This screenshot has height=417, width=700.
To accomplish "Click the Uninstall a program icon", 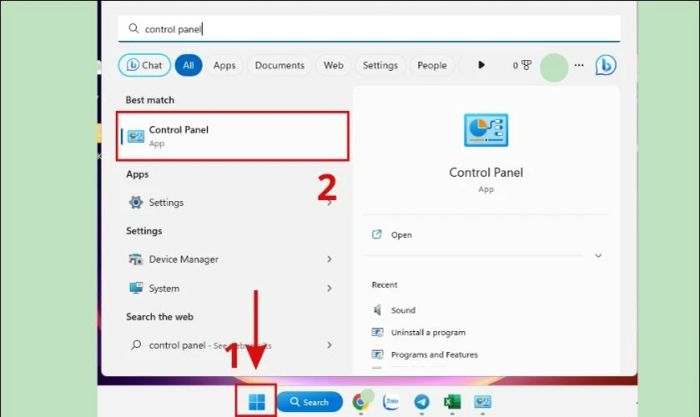I will (x=377, y=332).
